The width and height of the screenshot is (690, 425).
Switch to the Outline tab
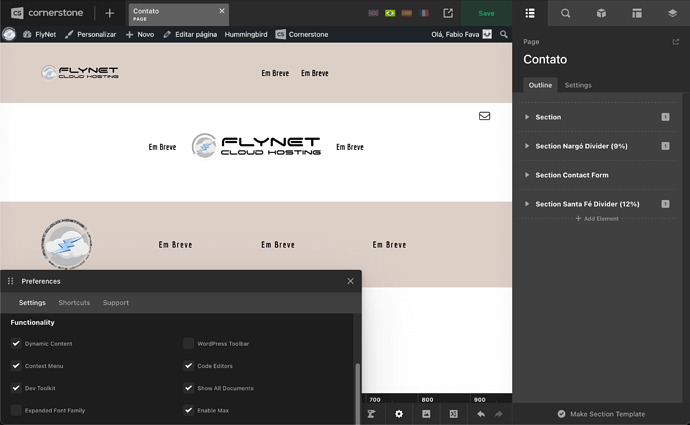point(540,85)
